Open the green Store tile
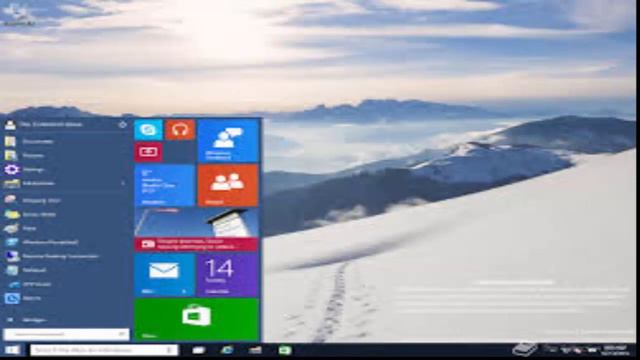640x360 pixels. pos(196,319)
